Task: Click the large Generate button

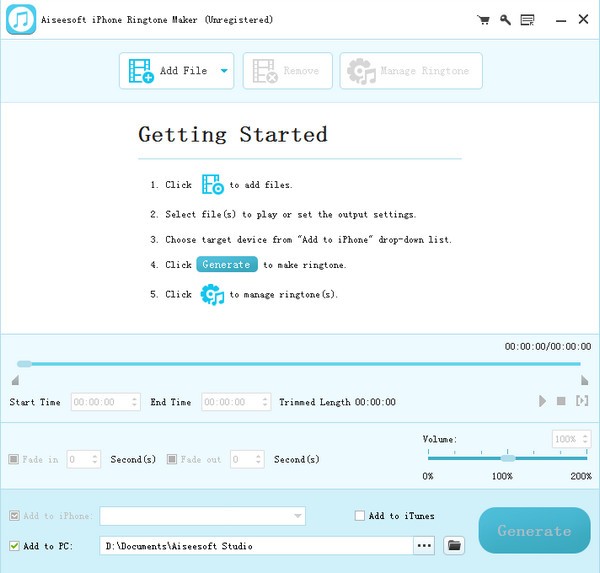Action: [534, 531]
